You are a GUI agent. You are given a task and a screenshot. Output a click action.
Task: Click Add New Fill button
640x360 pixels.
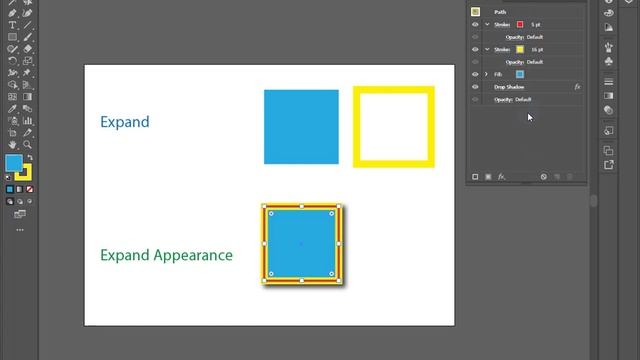[488, 177]
